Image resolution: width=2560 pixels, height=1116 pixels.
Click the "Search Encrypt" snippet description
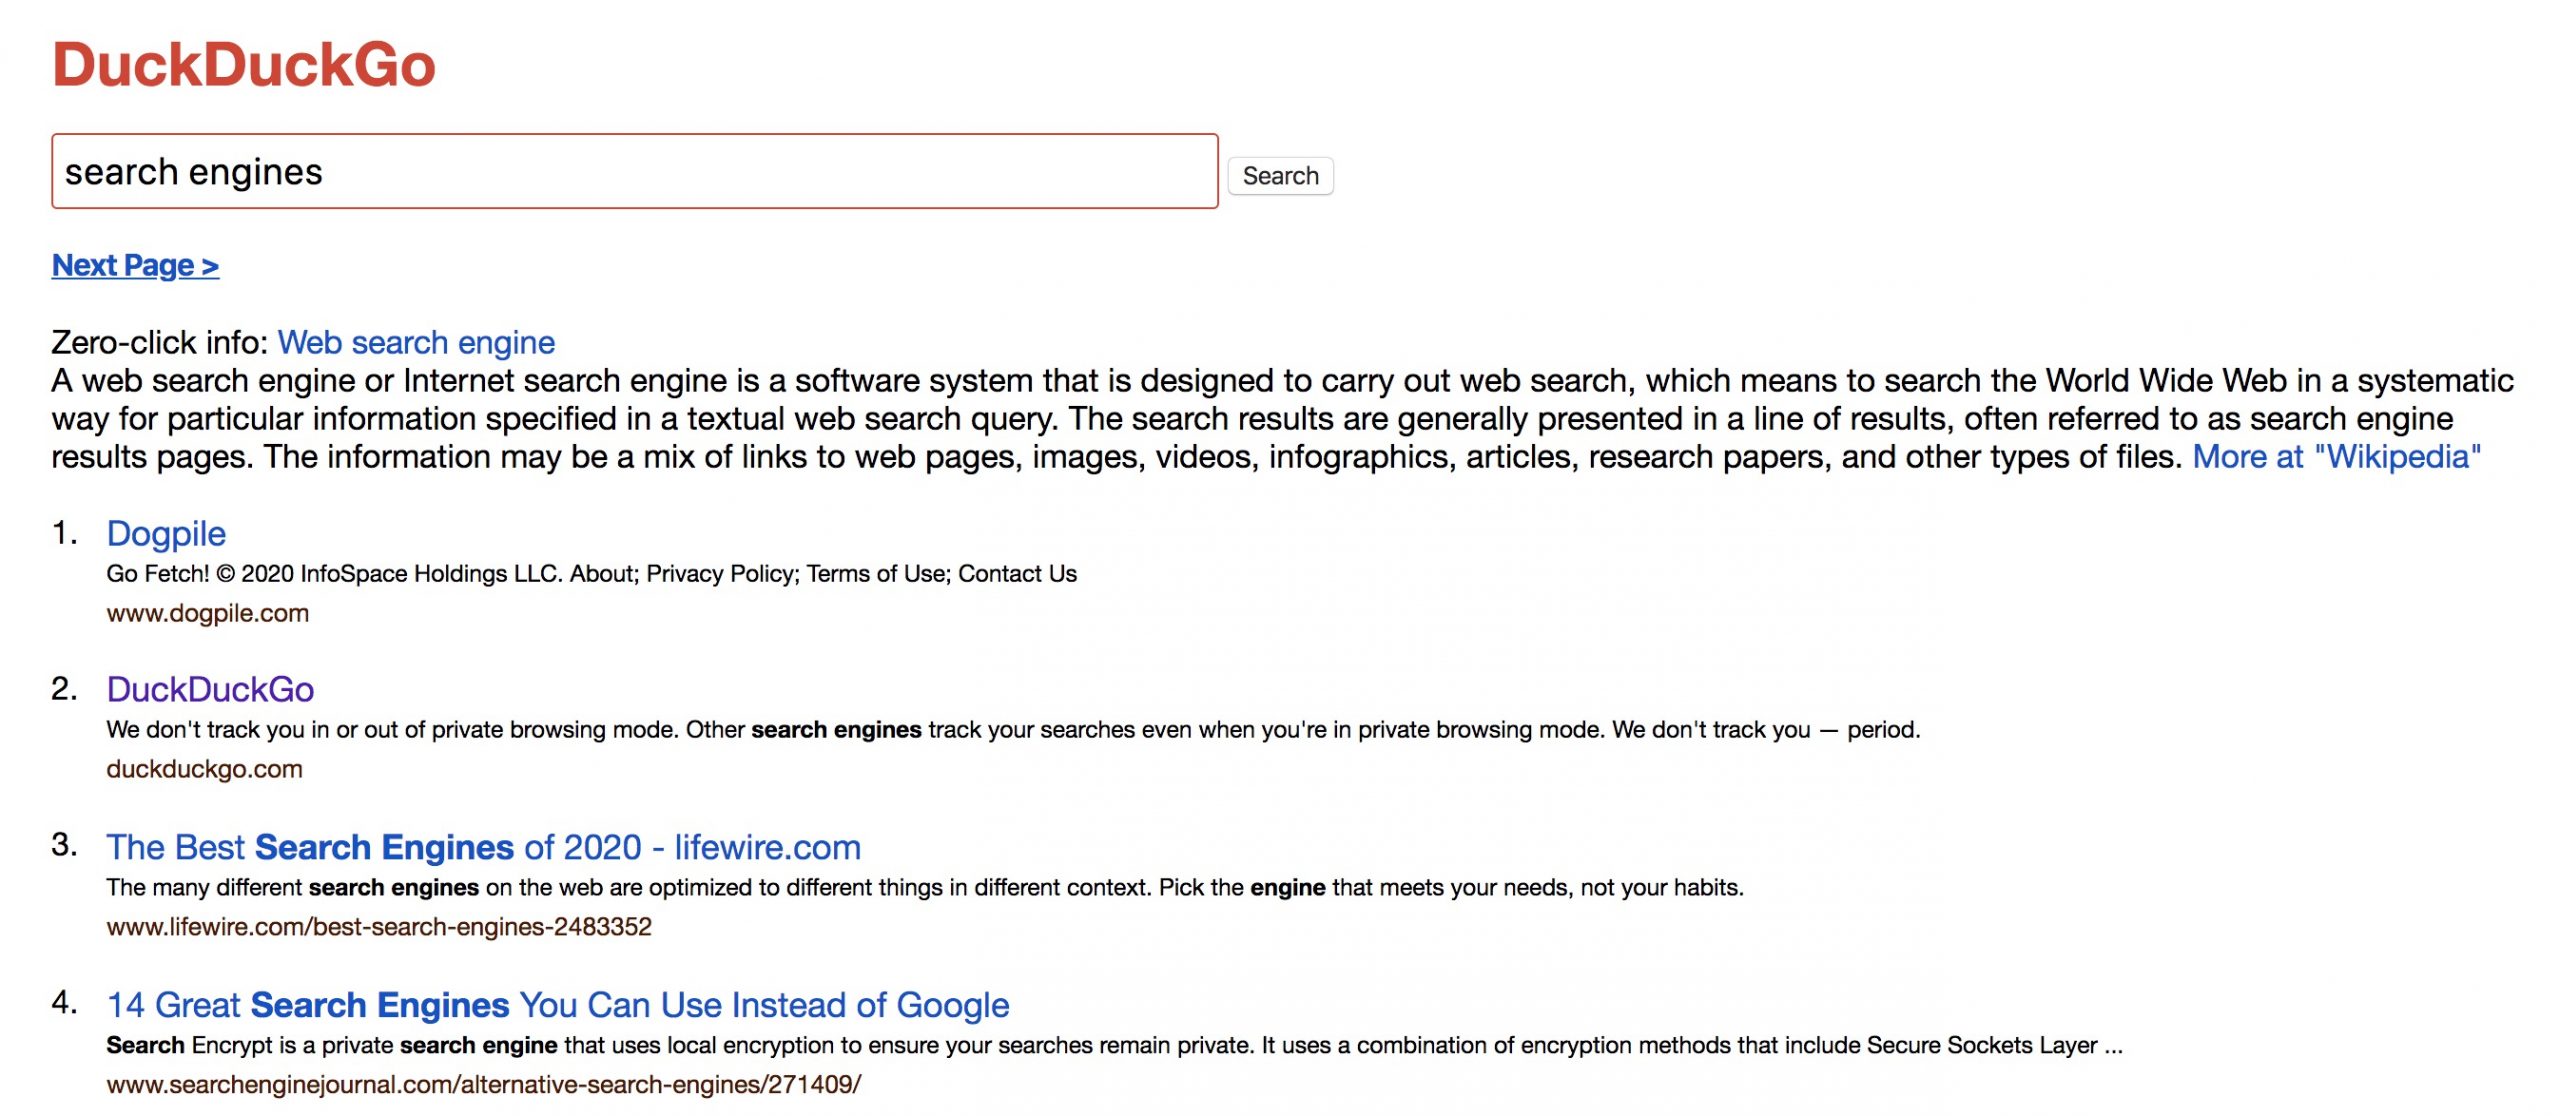pos(1114,1046)
